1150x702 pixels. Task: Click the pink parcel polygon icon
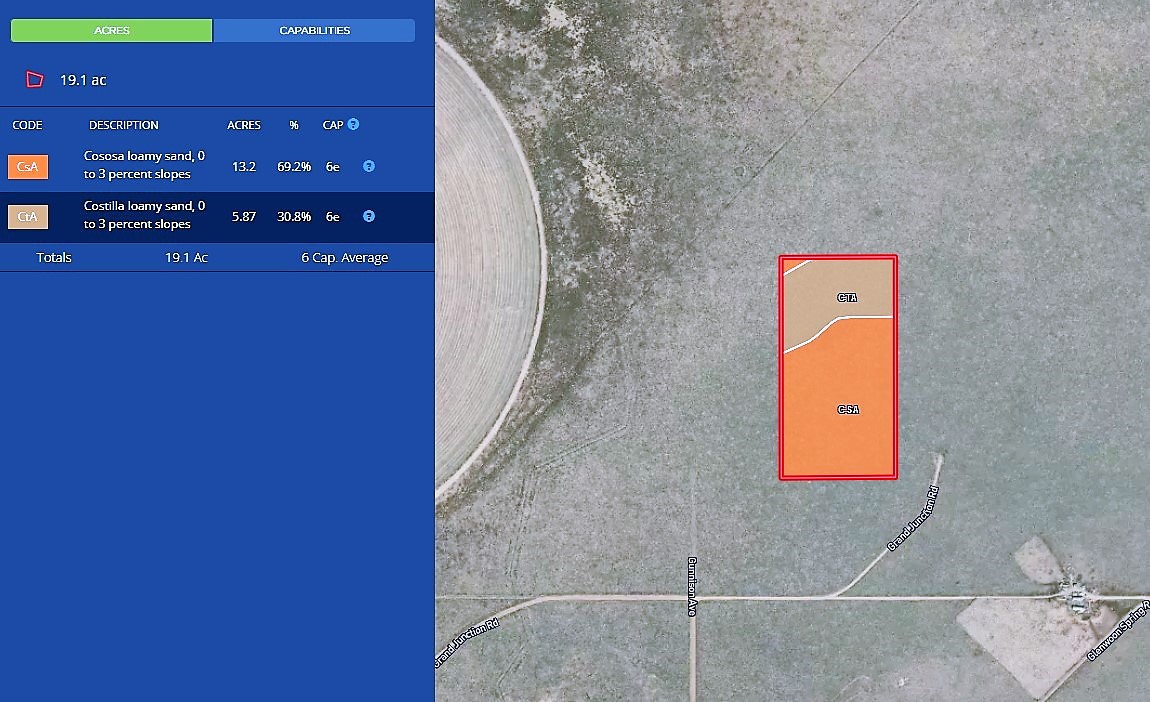(35, 80)
